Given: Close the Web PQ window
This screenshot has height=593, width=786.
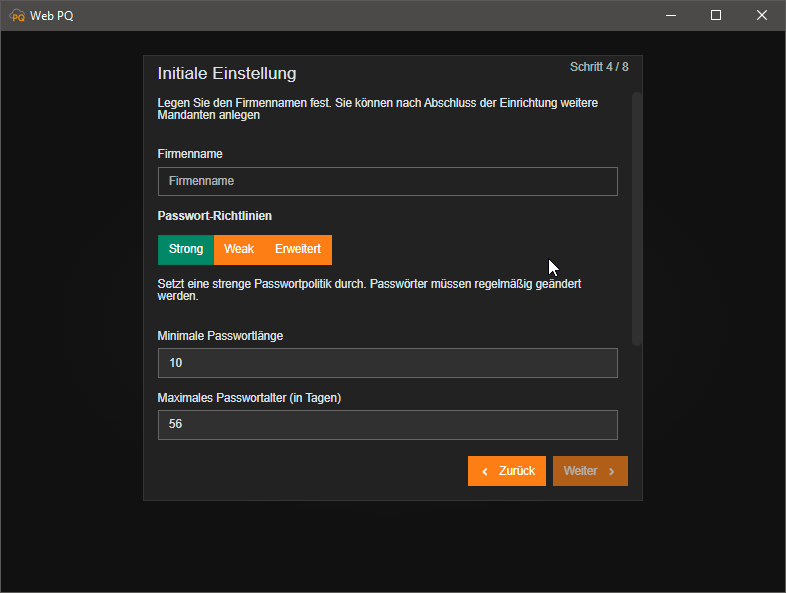Looking at the screenshot, I should tap(762, 15).
